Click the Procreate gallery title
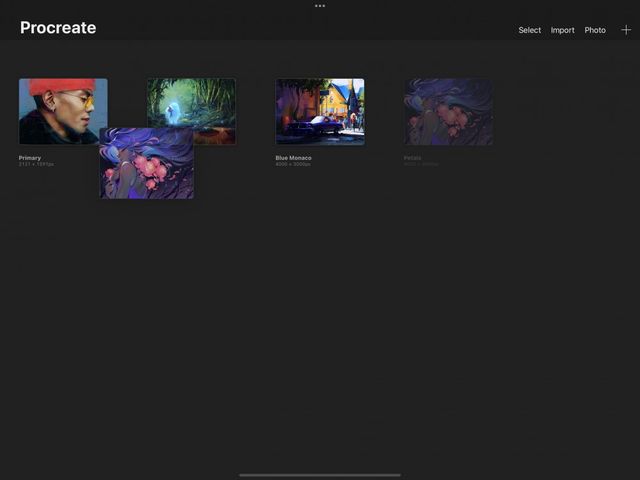 pyautogui.click(x=58, y=28)
